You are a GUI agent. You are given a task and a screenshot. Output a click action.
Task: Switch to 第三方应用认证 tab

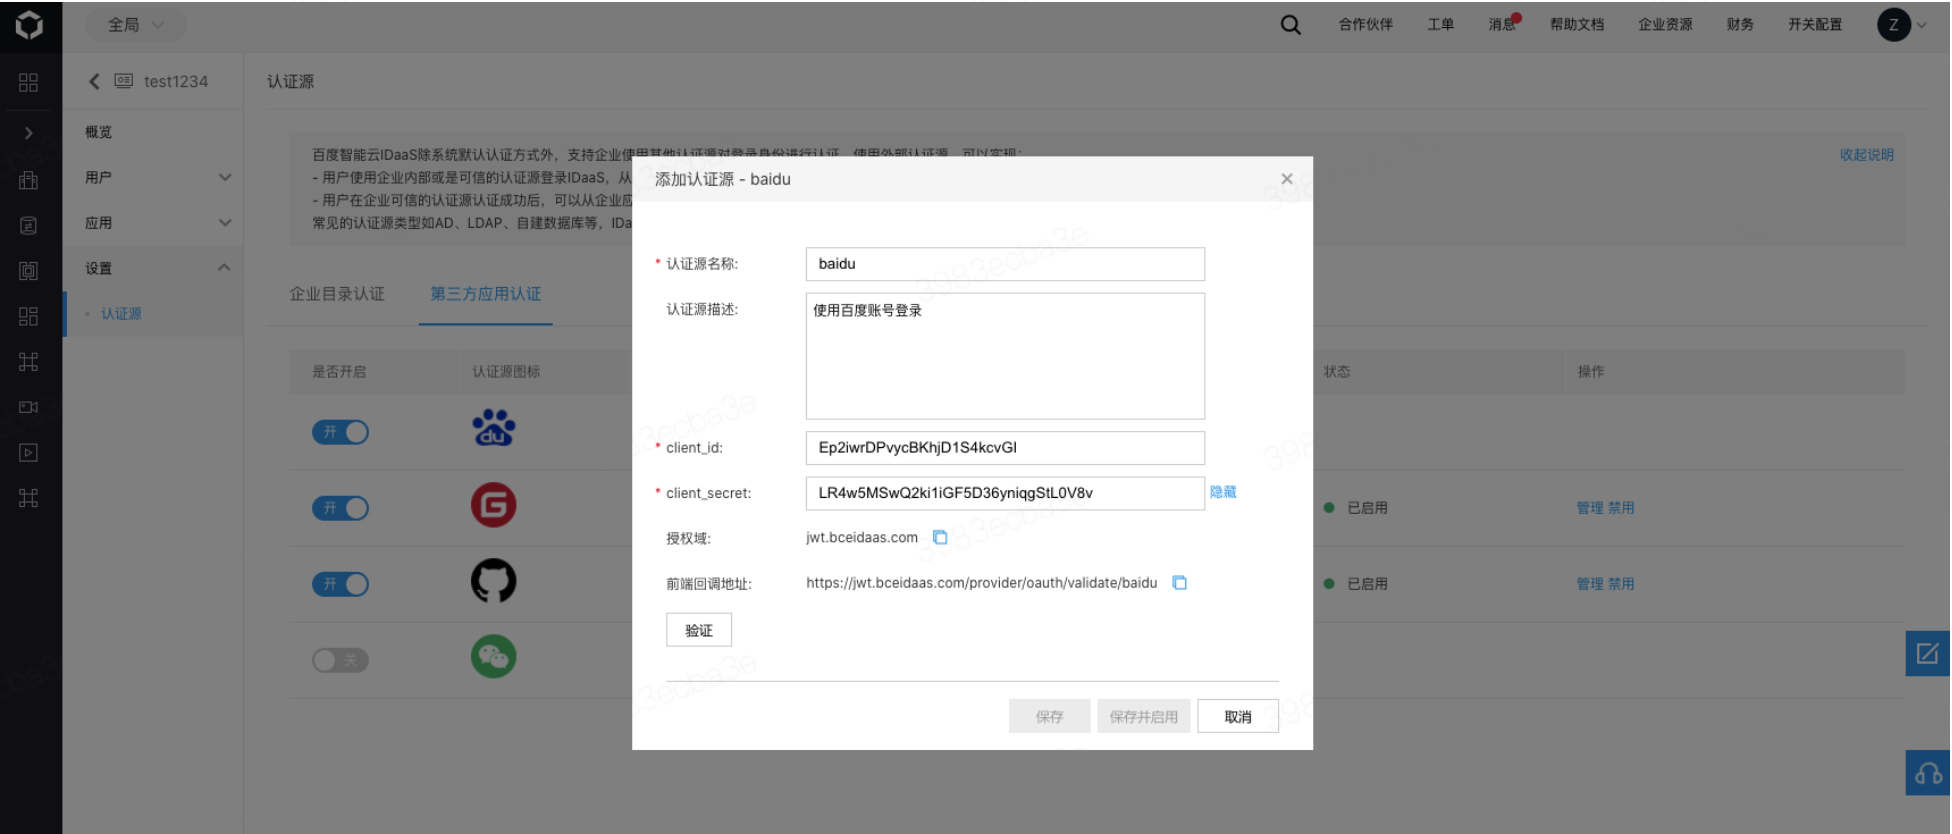[x=486, y=294]
